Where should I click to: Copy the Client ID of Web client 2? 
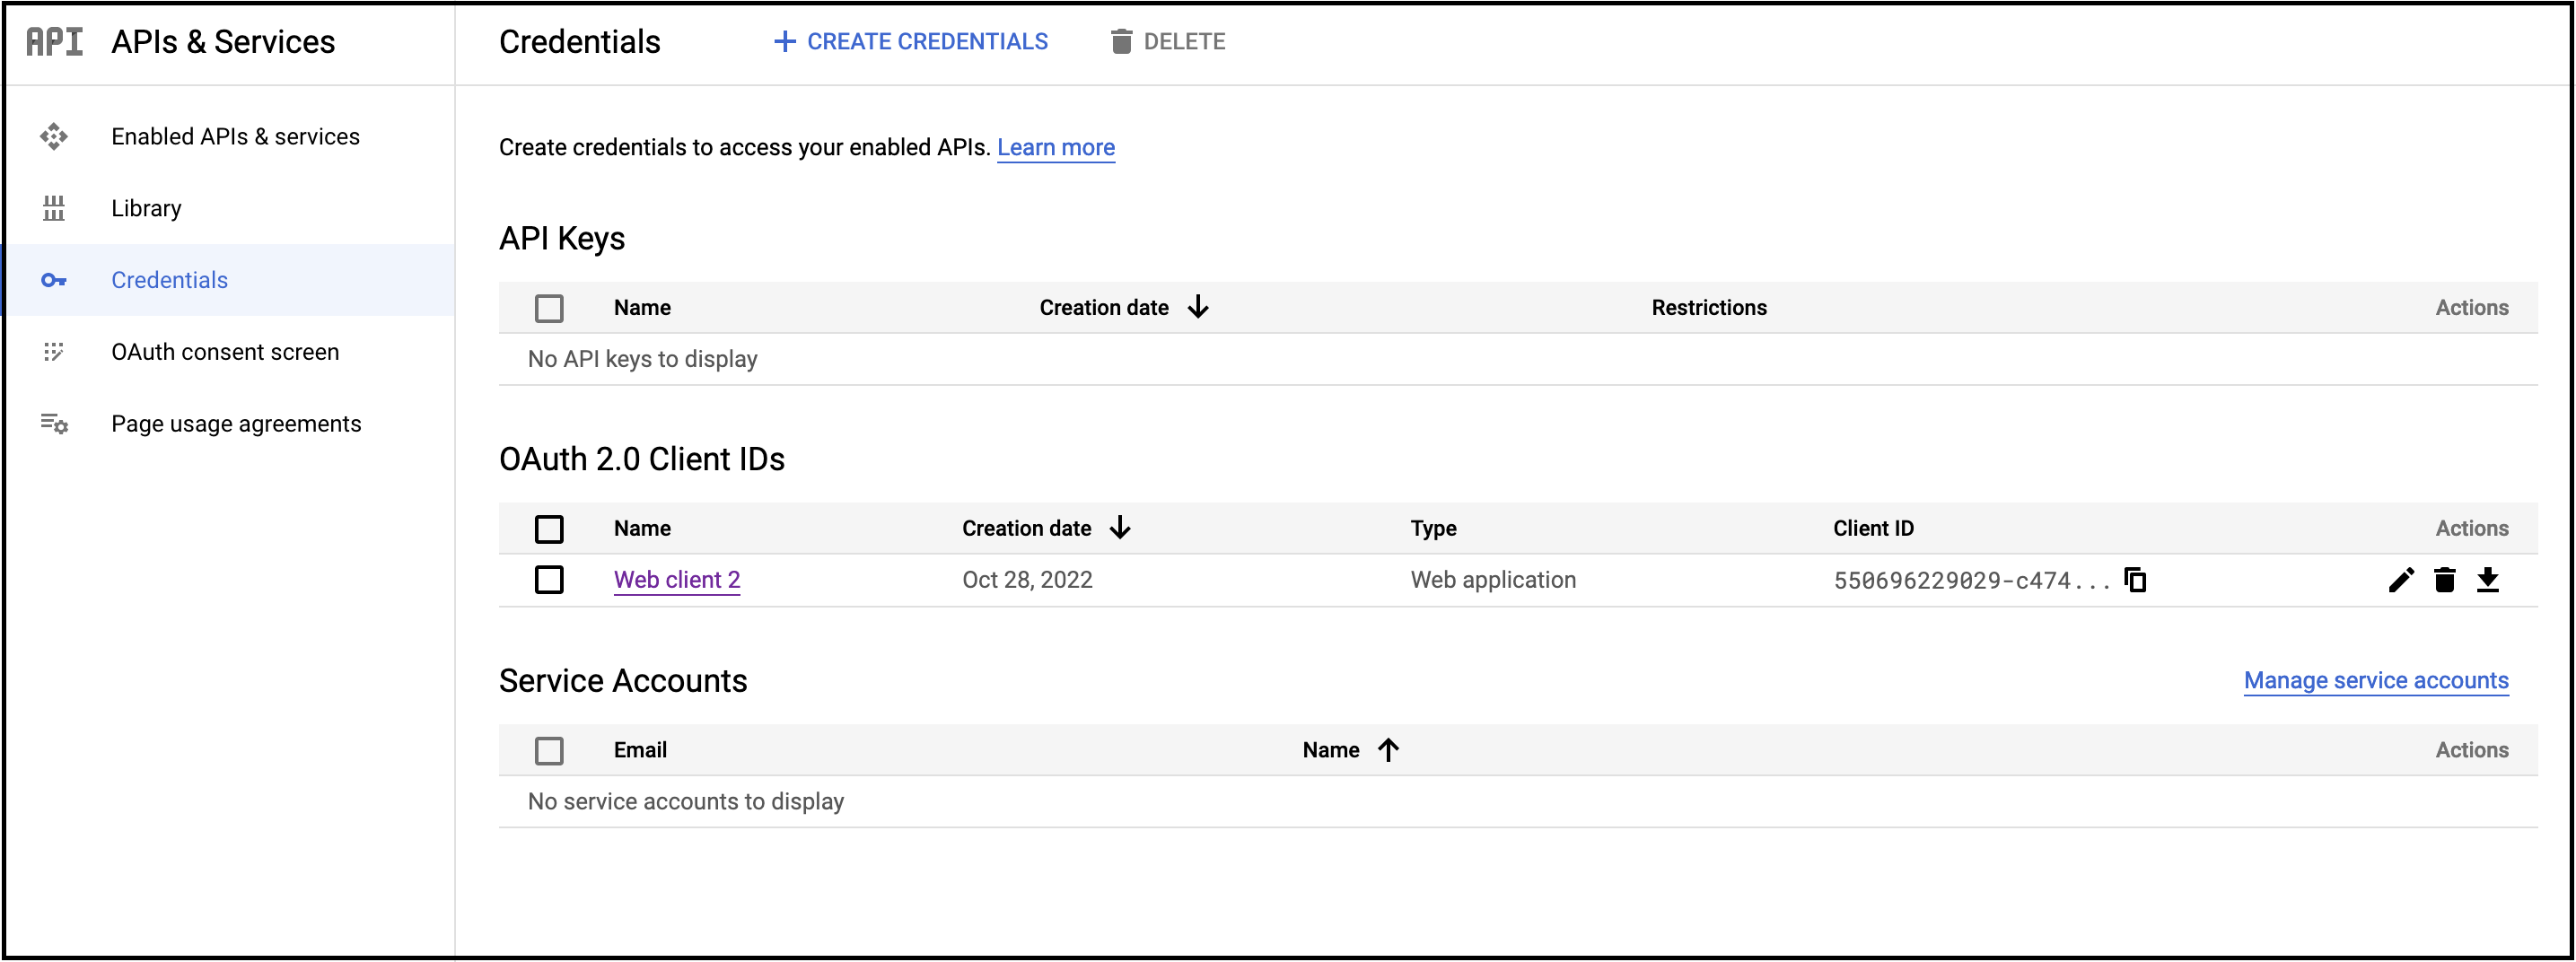click(x=2135, y=580)
